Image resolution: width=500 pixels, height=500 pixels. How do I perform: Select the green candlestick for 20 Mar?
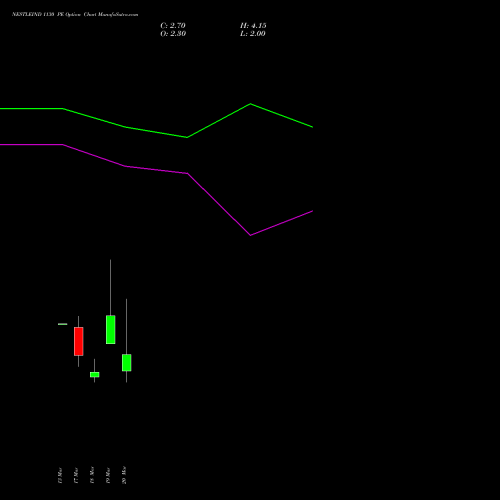pyautogui.click(x=127, y=362)
